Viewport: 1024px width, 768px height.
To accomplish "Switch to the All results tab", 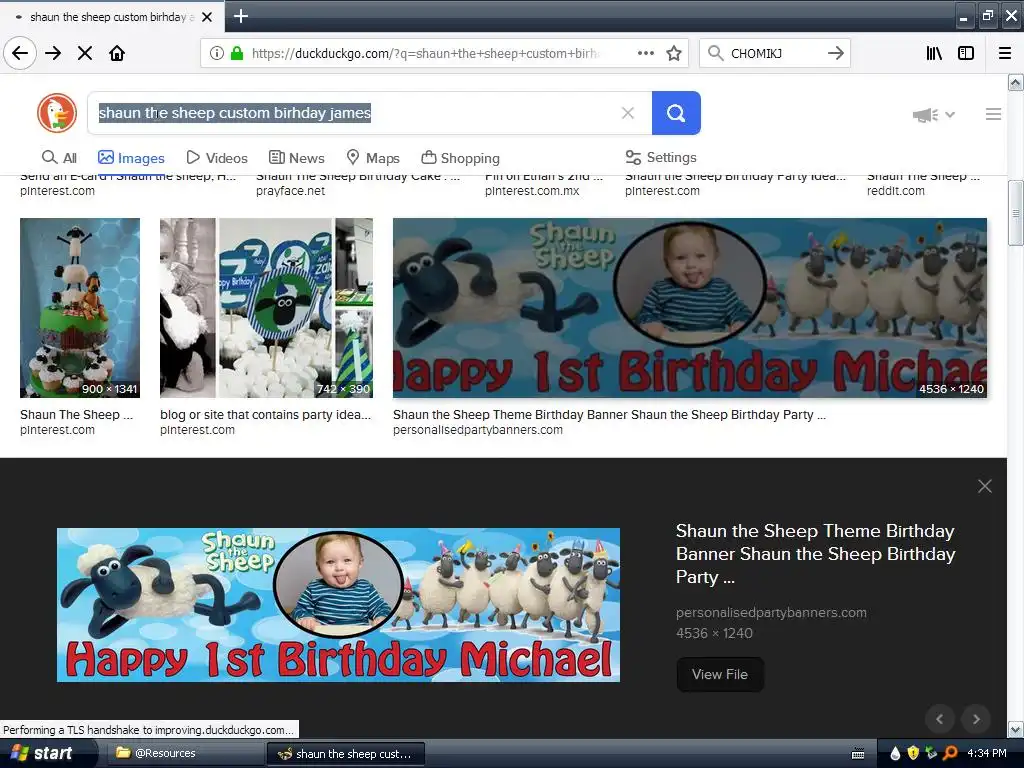I will click(x=59, y=157).
